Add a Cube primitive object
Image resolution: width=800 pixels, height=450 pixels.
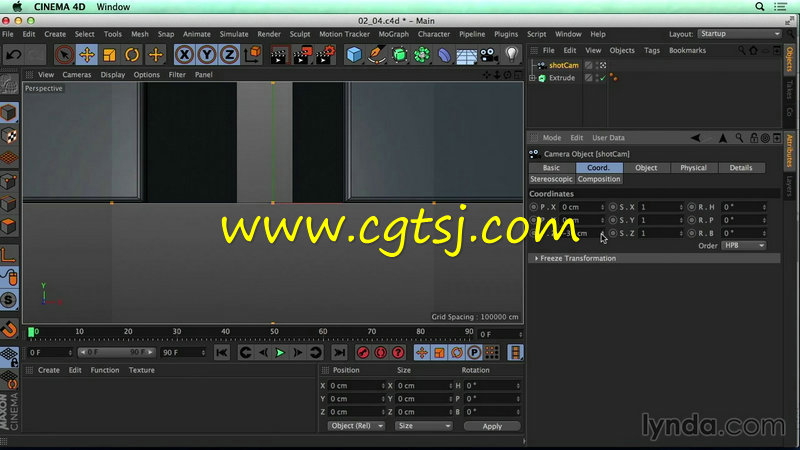coord(354,55)
